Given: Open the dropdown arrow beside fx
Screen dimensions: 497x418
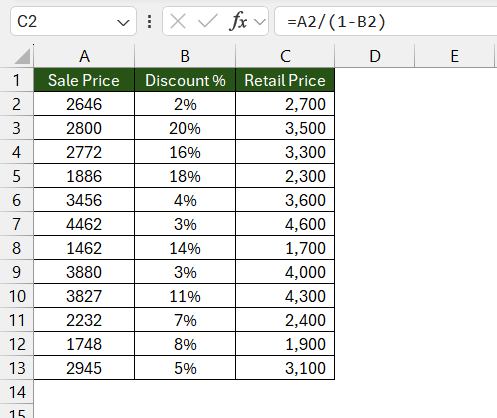Looking at the screenshot, I should 259,22.
